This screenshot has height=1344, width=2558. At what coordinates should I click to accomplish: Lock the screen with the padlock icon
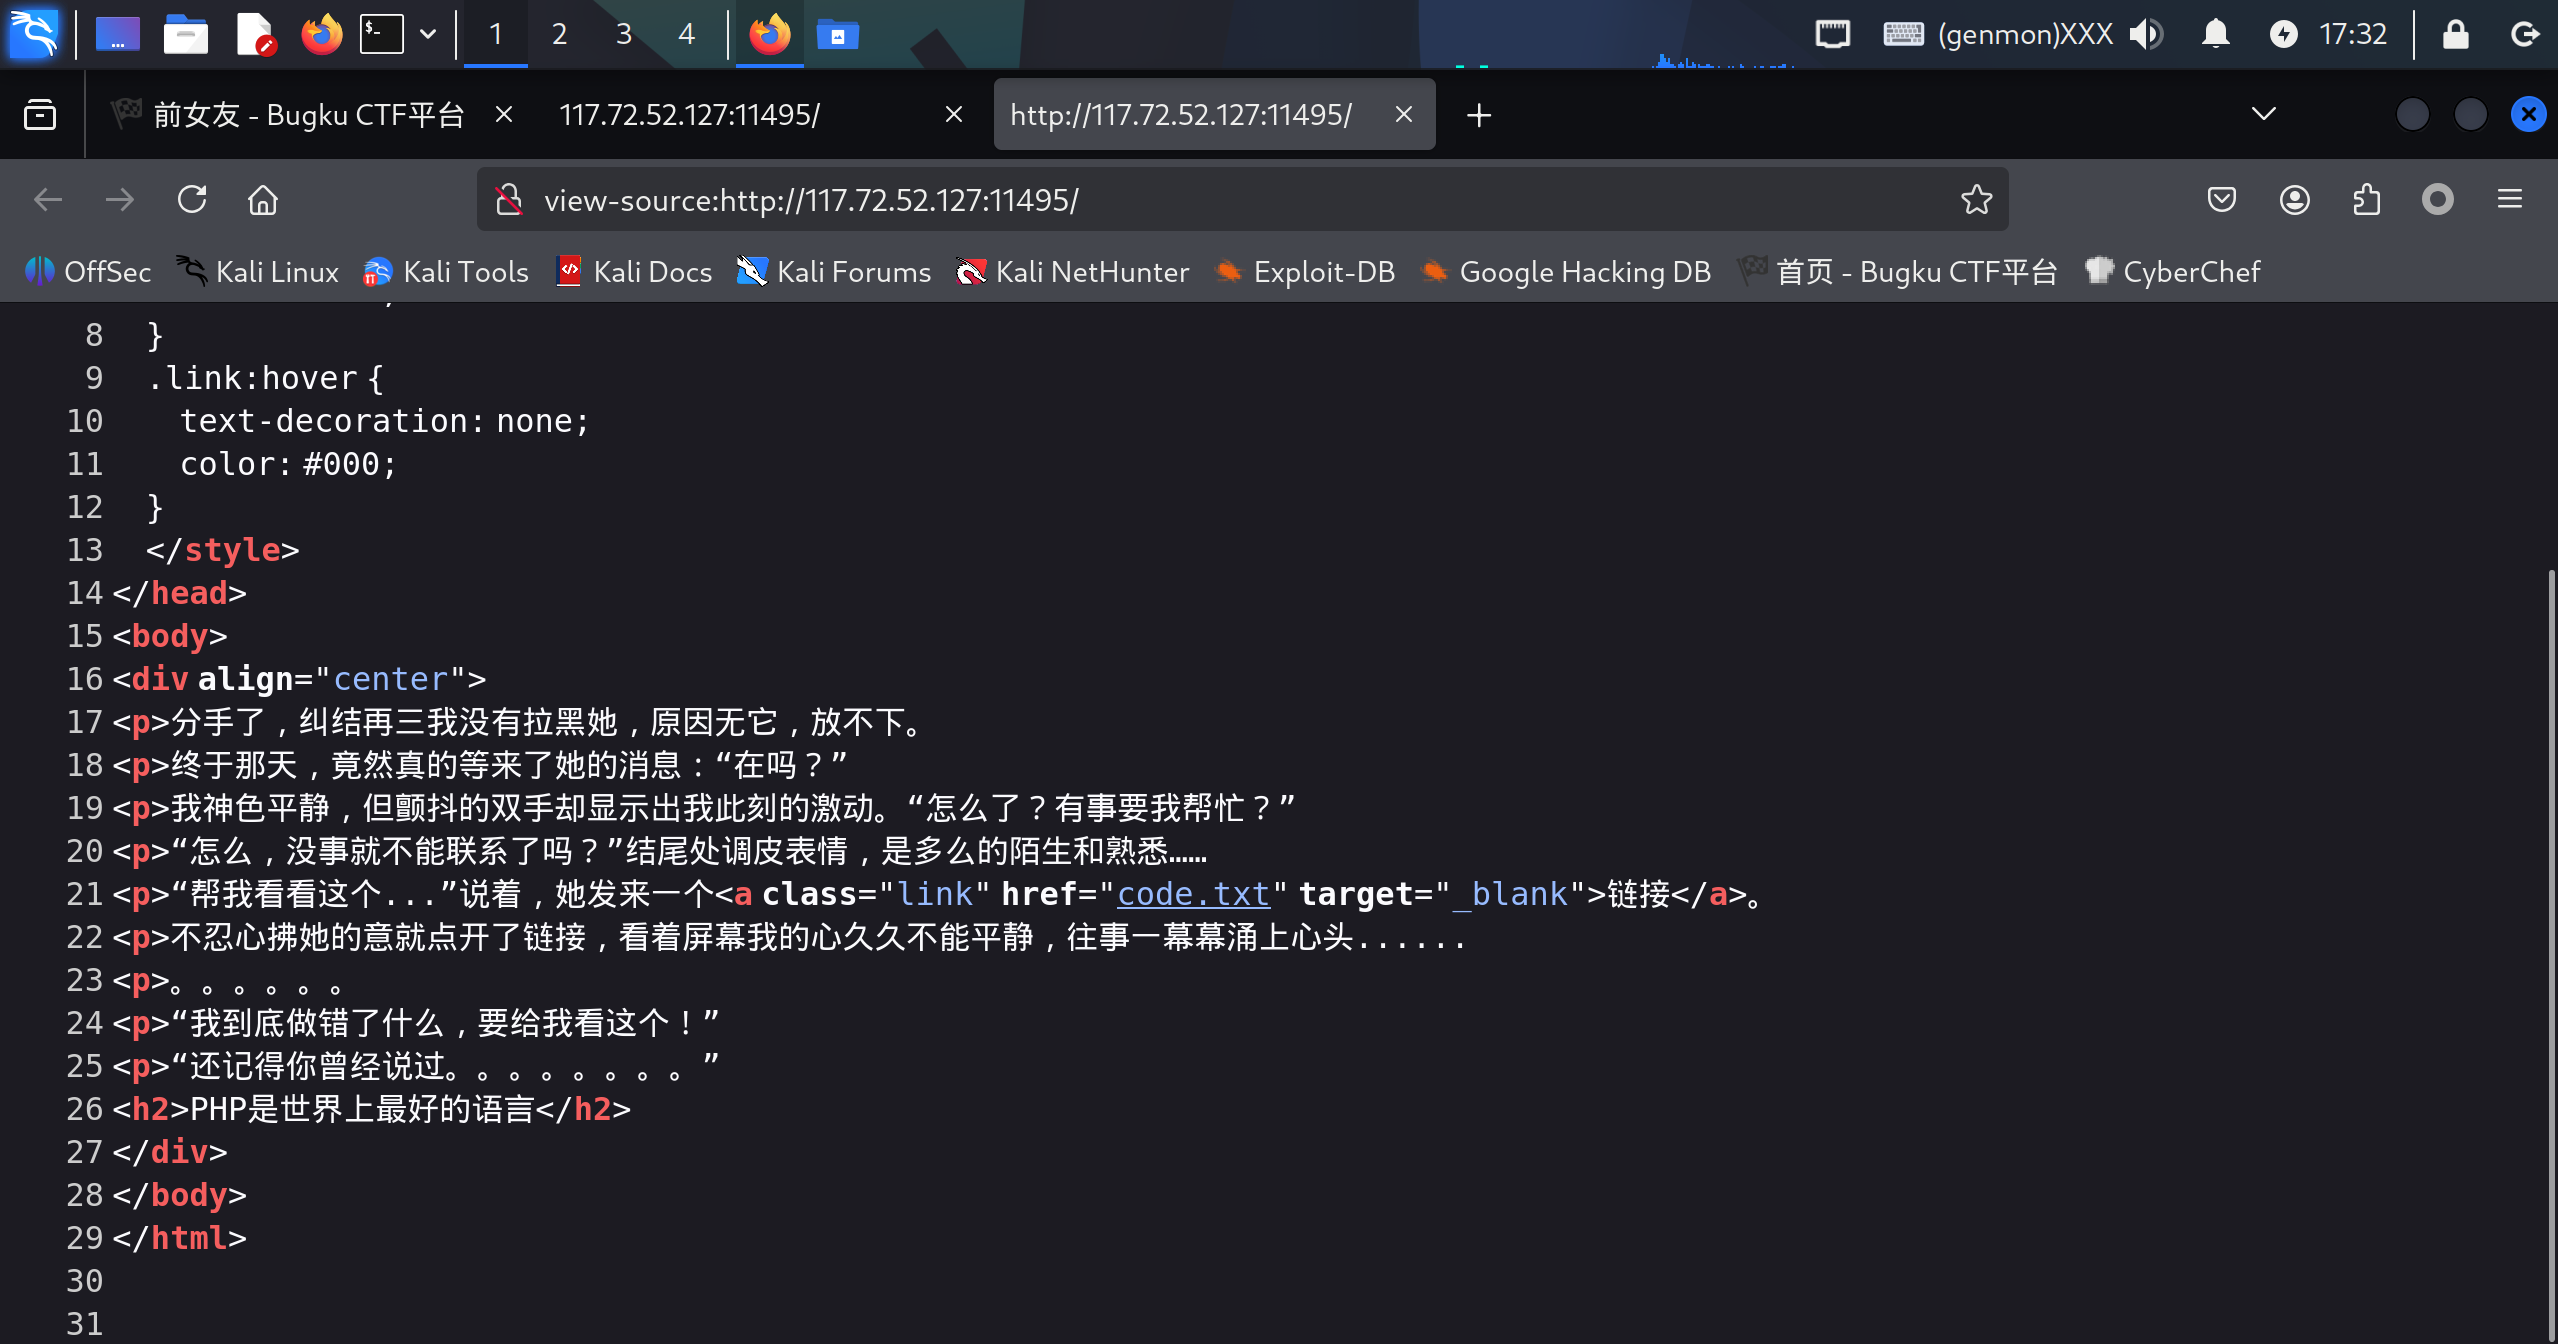click(x=2456, y=34)
